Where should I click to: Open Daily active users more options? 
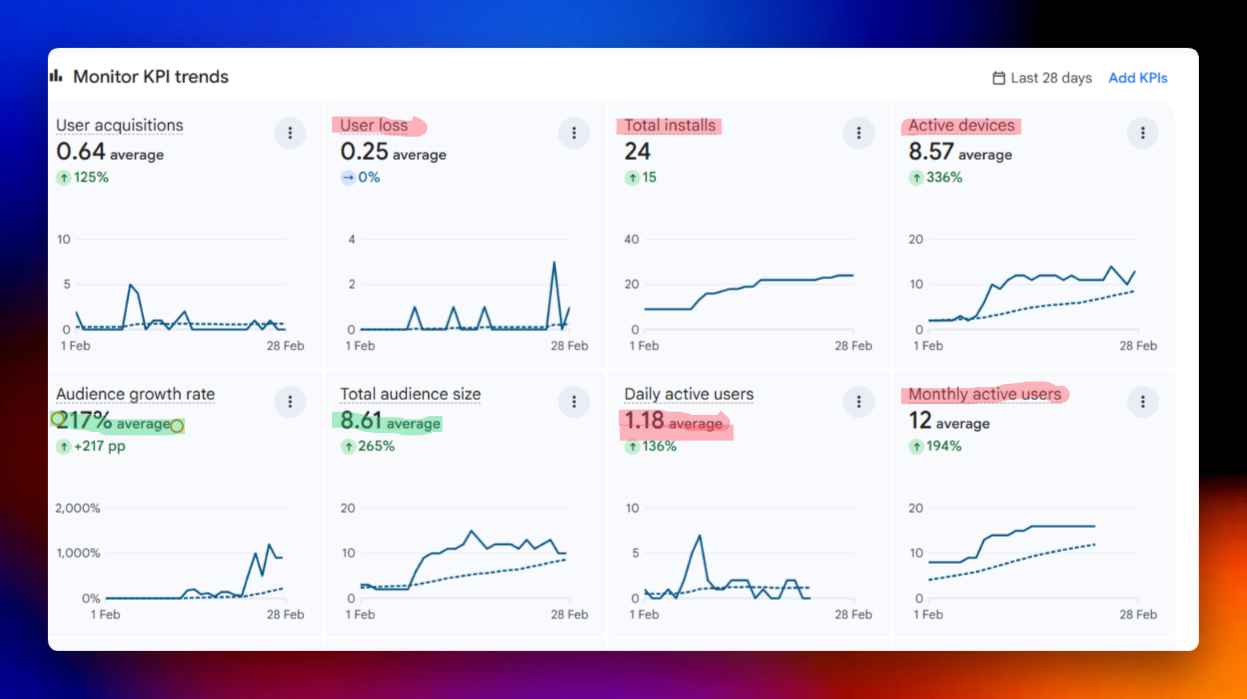[858, 402]
